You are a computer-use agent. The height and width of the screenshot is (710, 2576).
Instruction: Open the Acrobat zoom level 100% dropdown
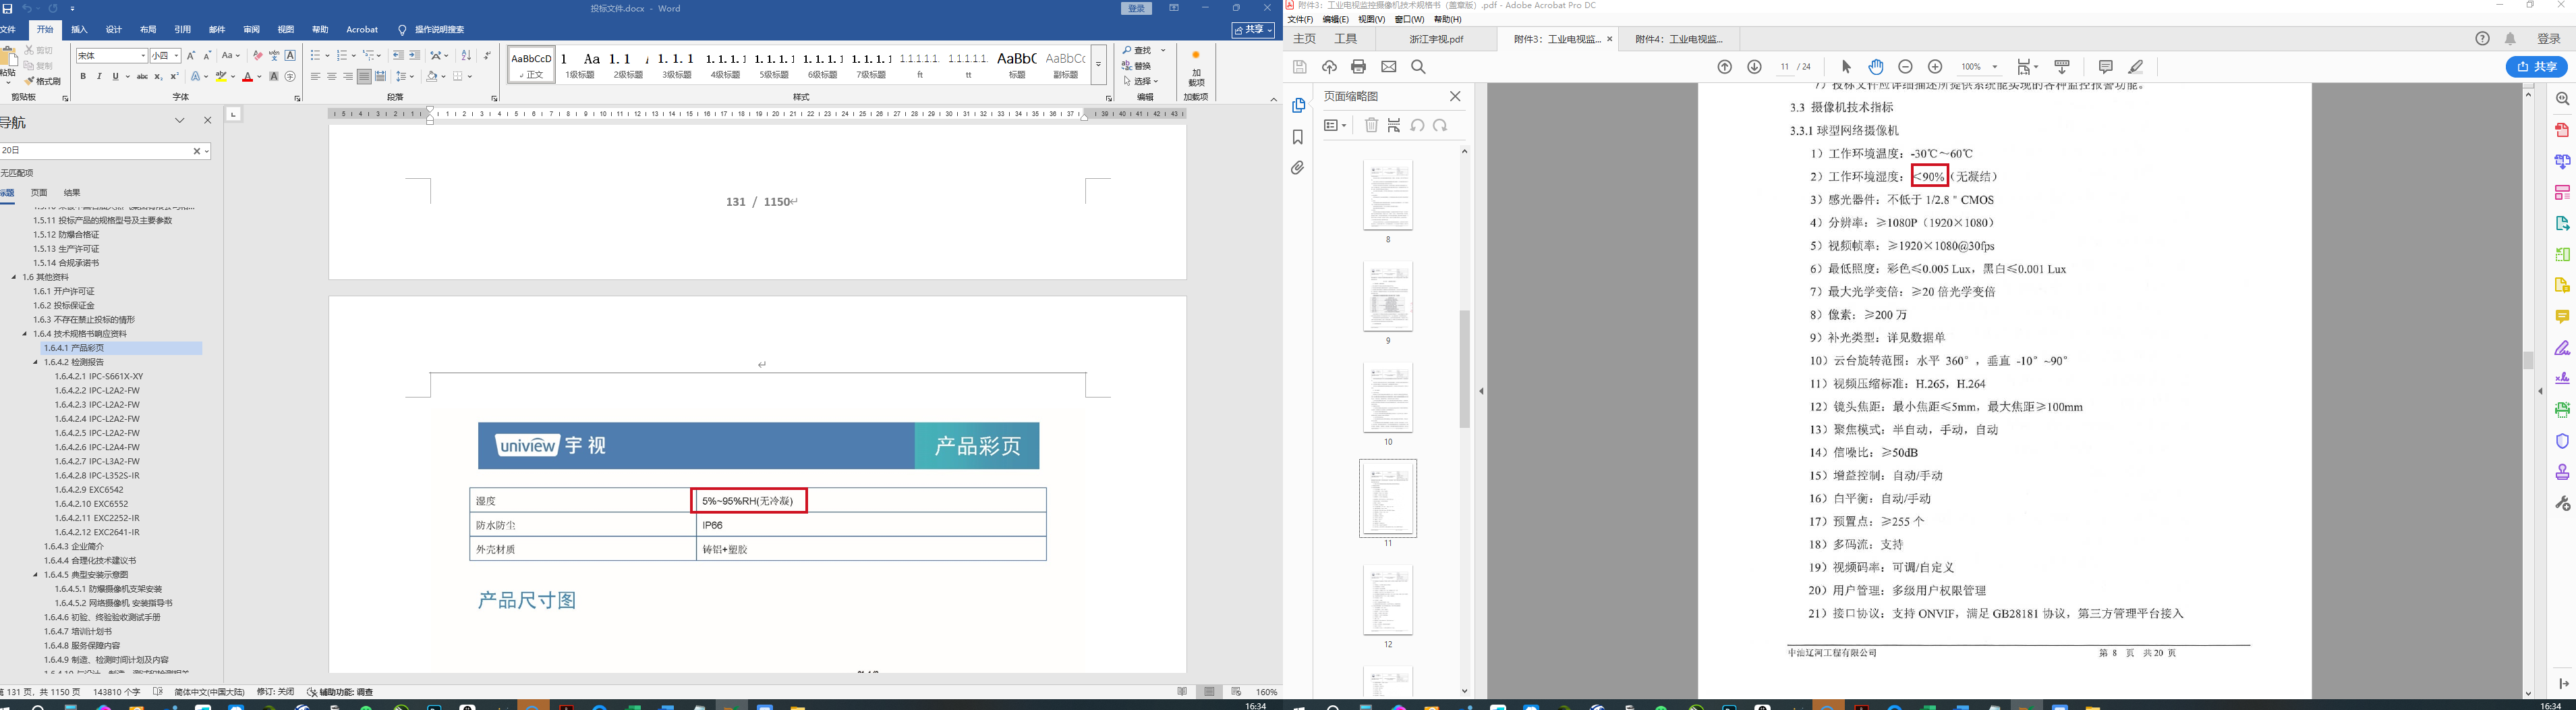pyautogui.click(x=1995, y=67)
